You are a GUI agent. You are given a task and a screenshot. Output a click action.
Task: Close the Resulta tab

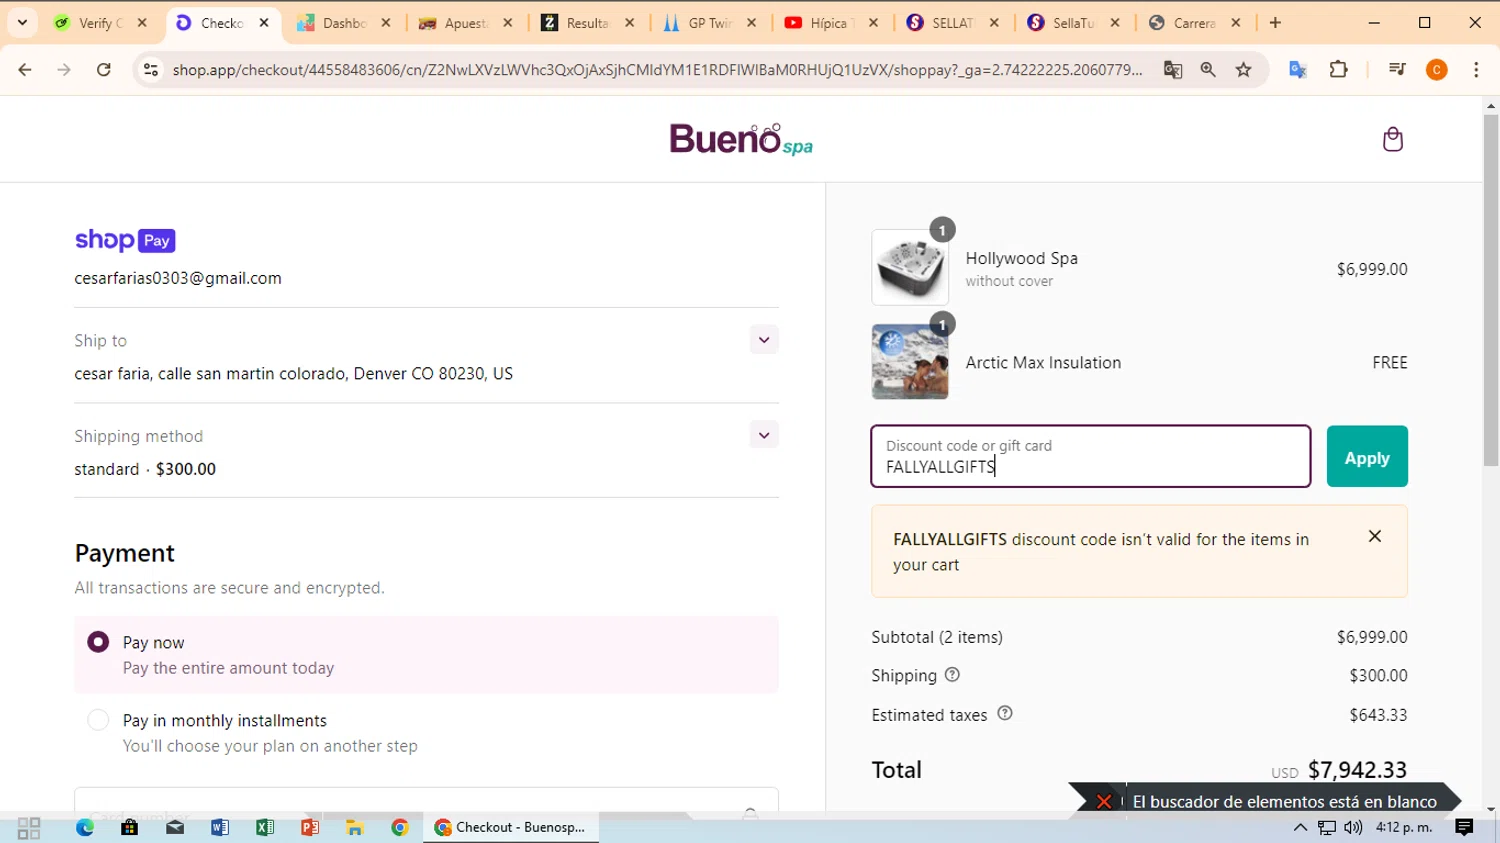629,22
